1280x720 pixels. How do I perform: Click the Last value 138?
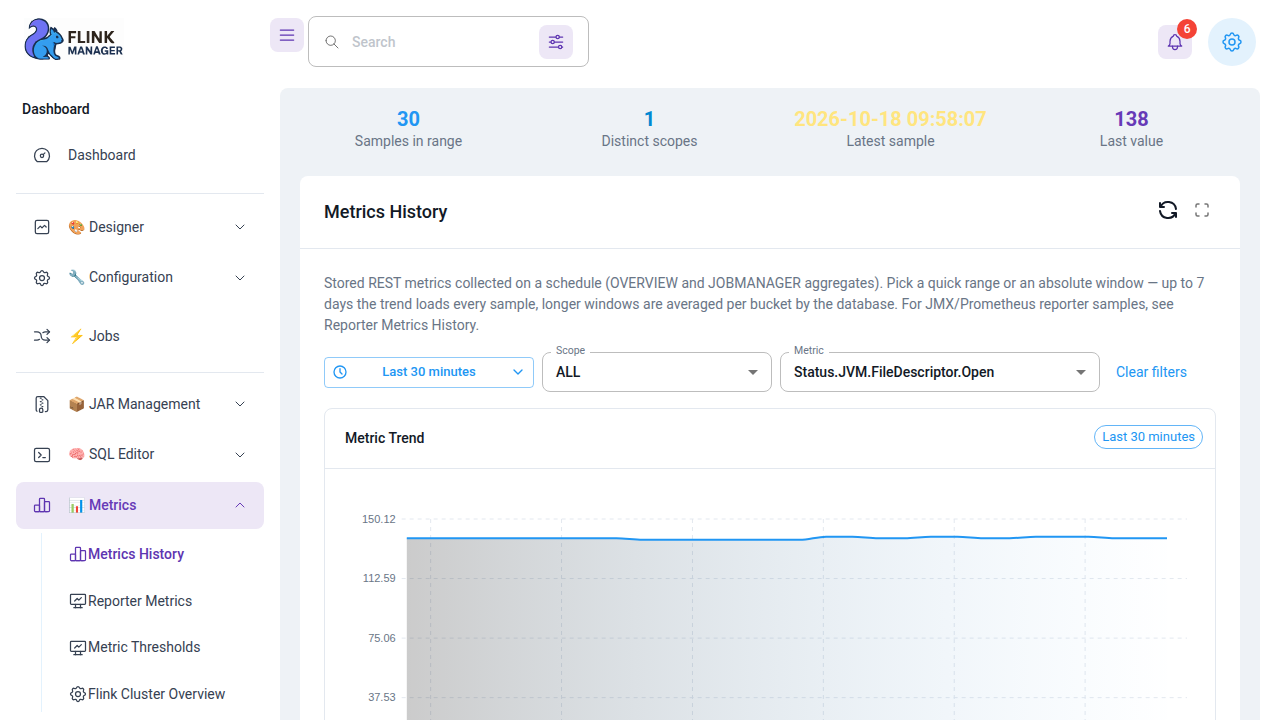[x=1131, y=119]
